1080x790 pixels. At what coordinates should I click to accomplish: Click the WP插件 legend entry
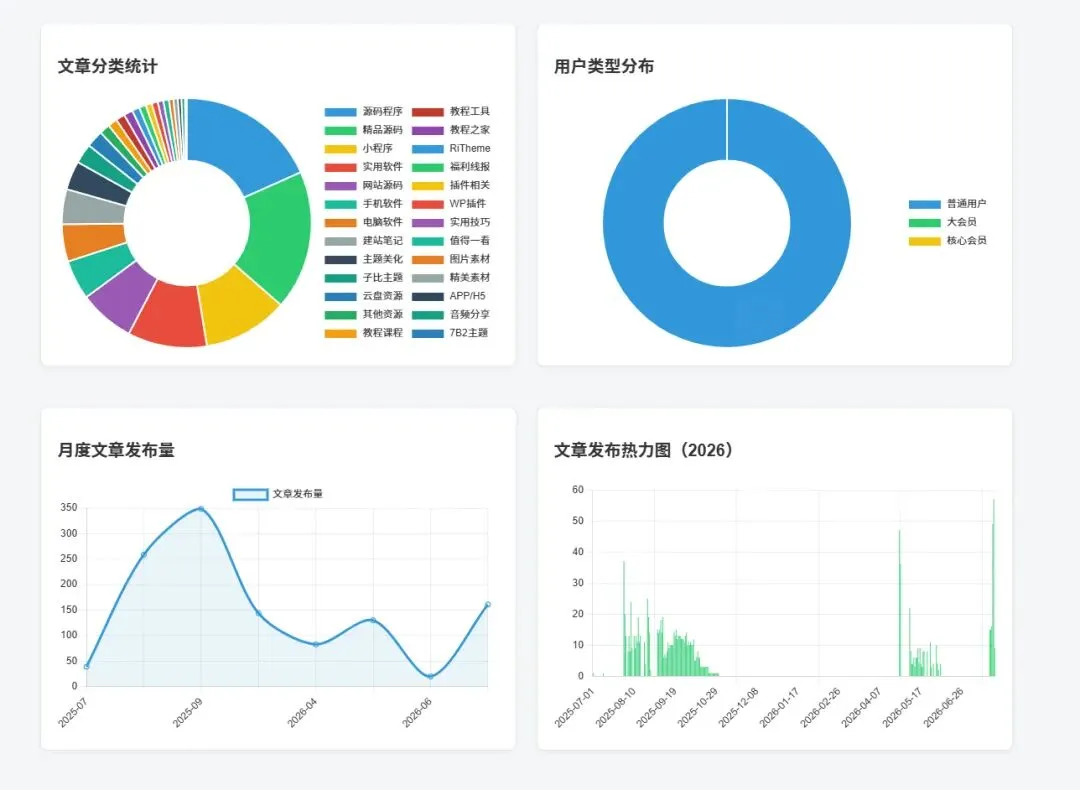pos(449,204)
